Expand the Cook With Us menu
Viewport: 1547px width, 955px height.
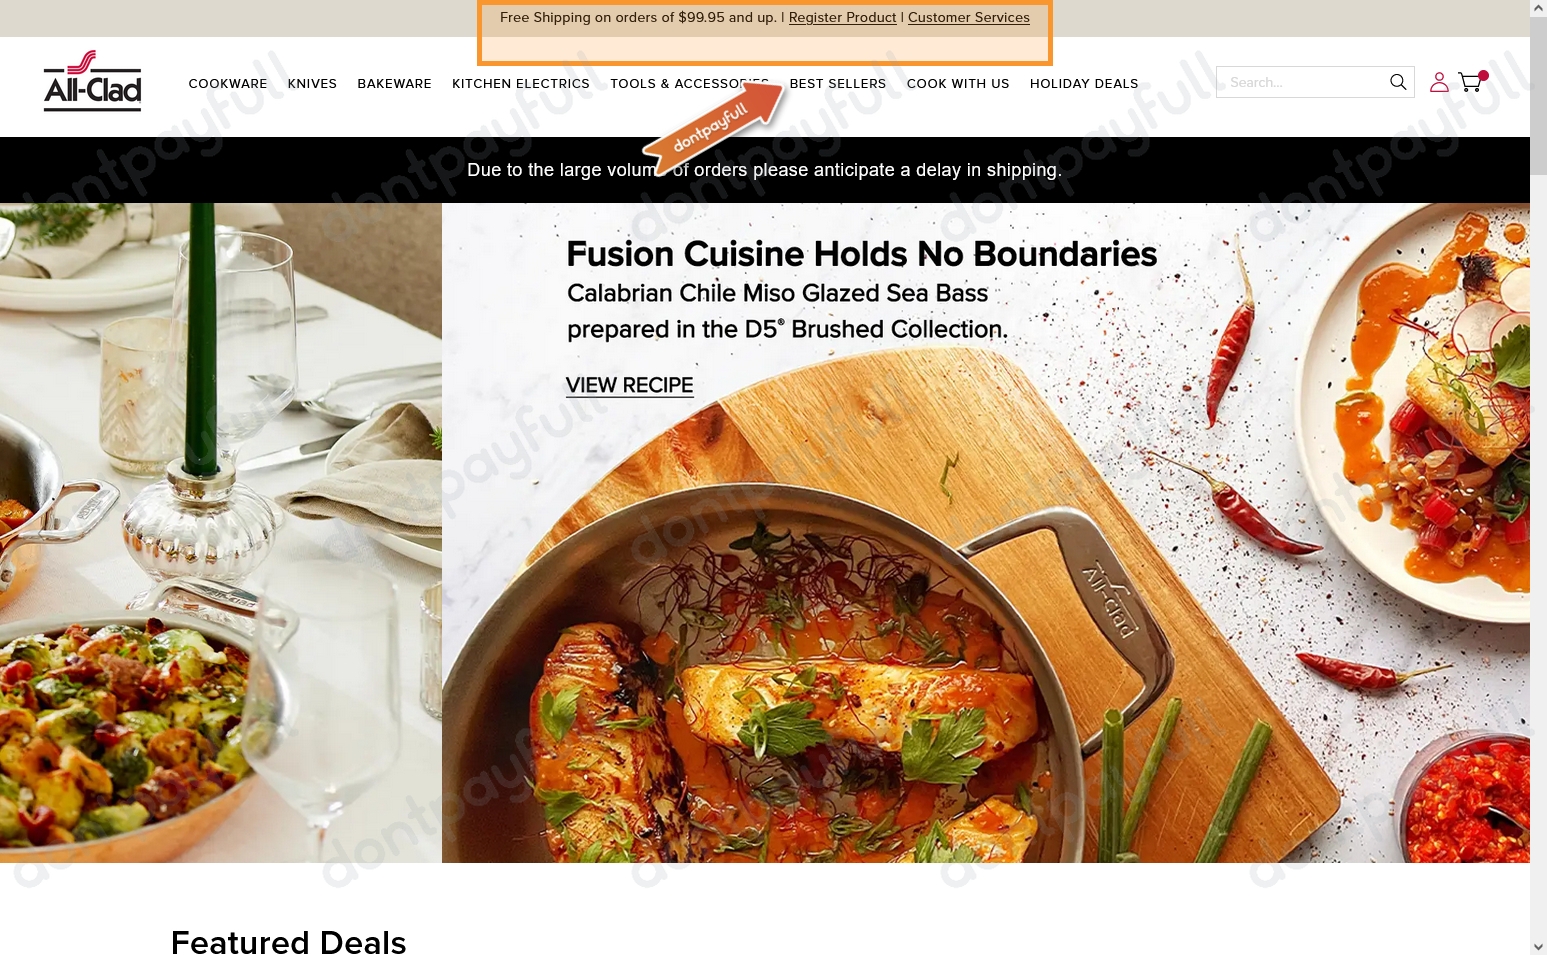(958, 84)
